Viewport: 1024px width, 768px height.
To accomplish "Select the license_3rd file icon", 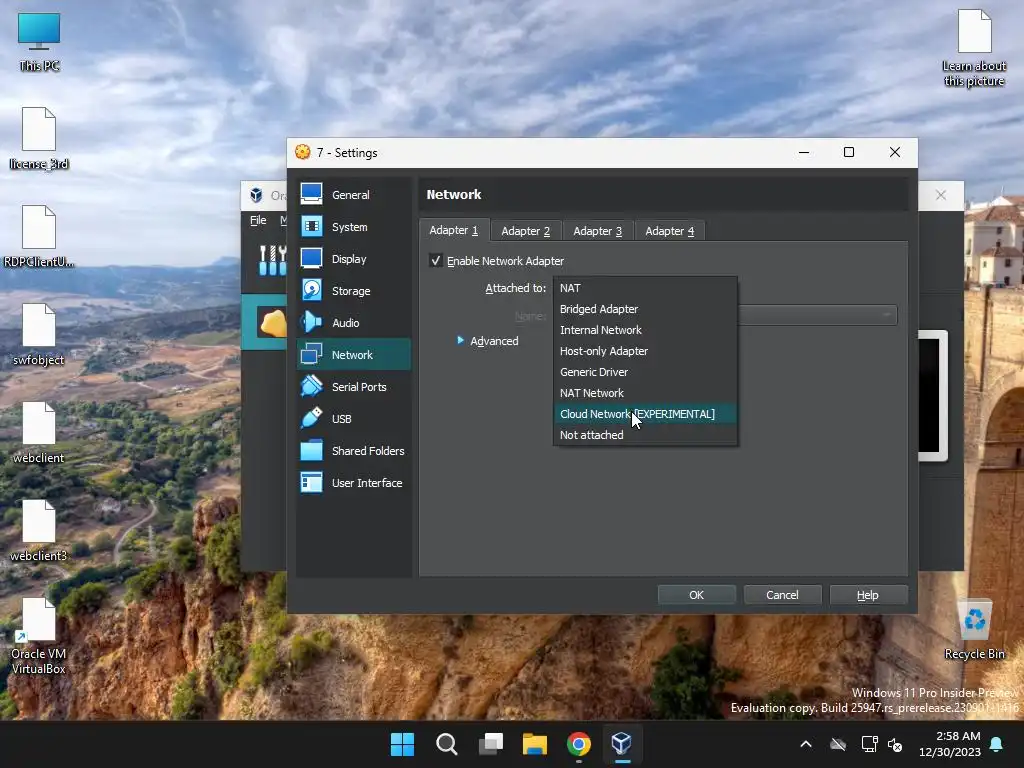I will click(39, 138).
